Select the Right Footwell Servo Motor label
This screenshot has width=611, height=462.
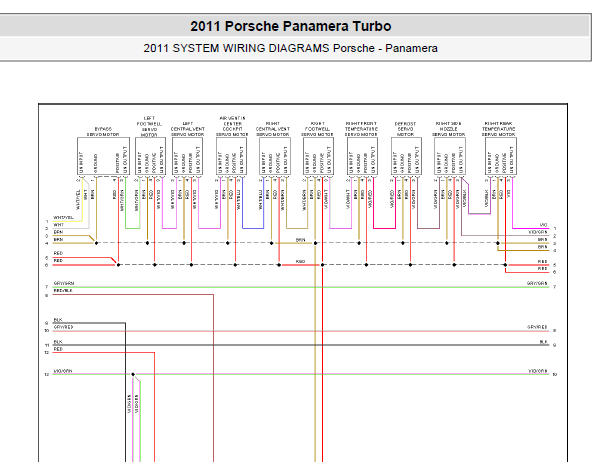318,129
